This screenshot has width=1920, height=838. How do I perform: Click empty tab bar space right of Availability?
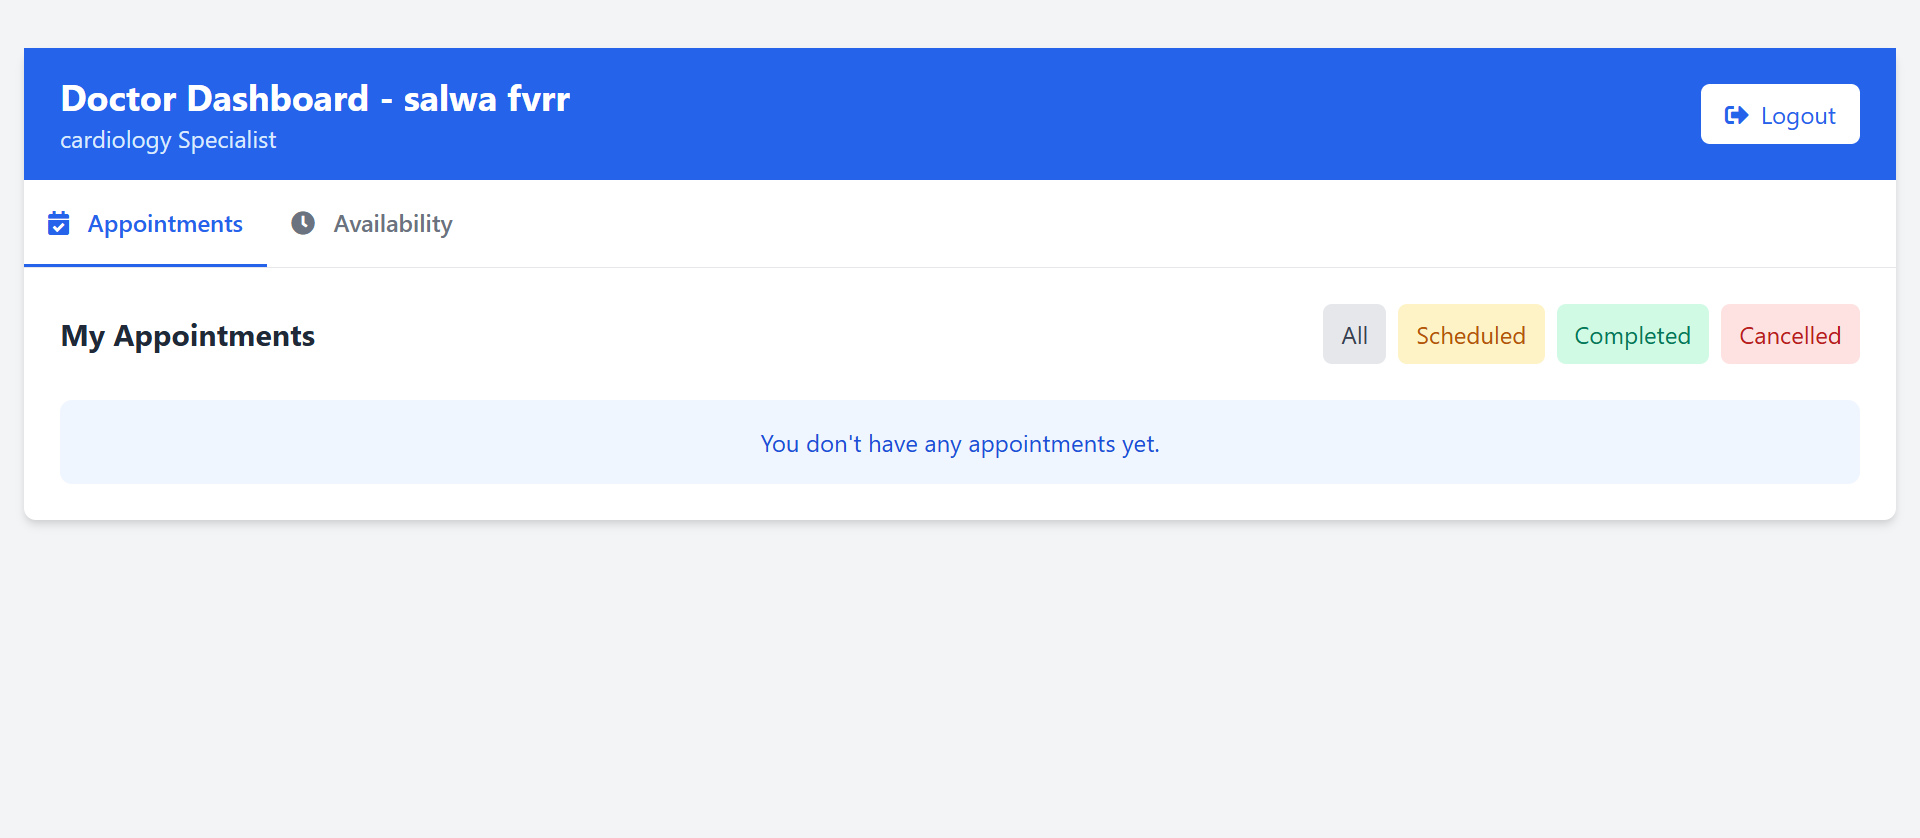(x=1100, y=224)
